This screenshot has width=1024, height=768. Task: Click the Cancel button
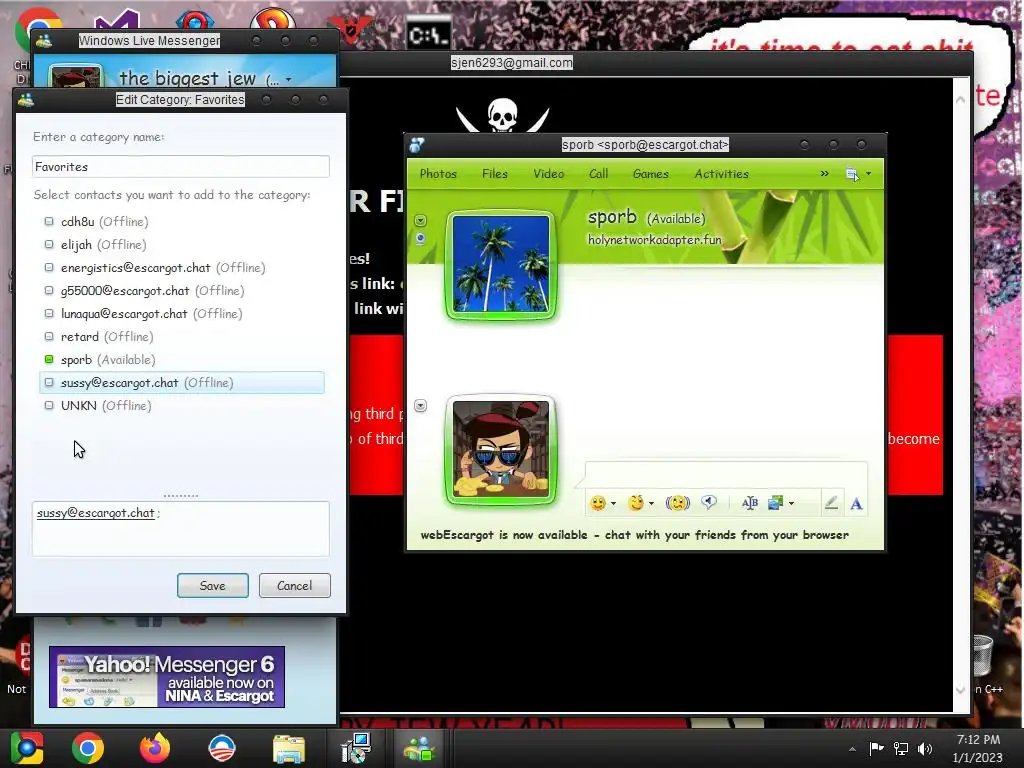[295, 586]
